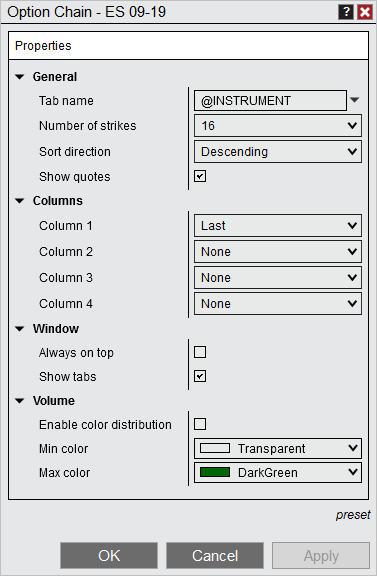Open the Min color Transparent picker
The width and height of the screenshot is (377, 576).
pyautogui.click(x=278, y=449)
